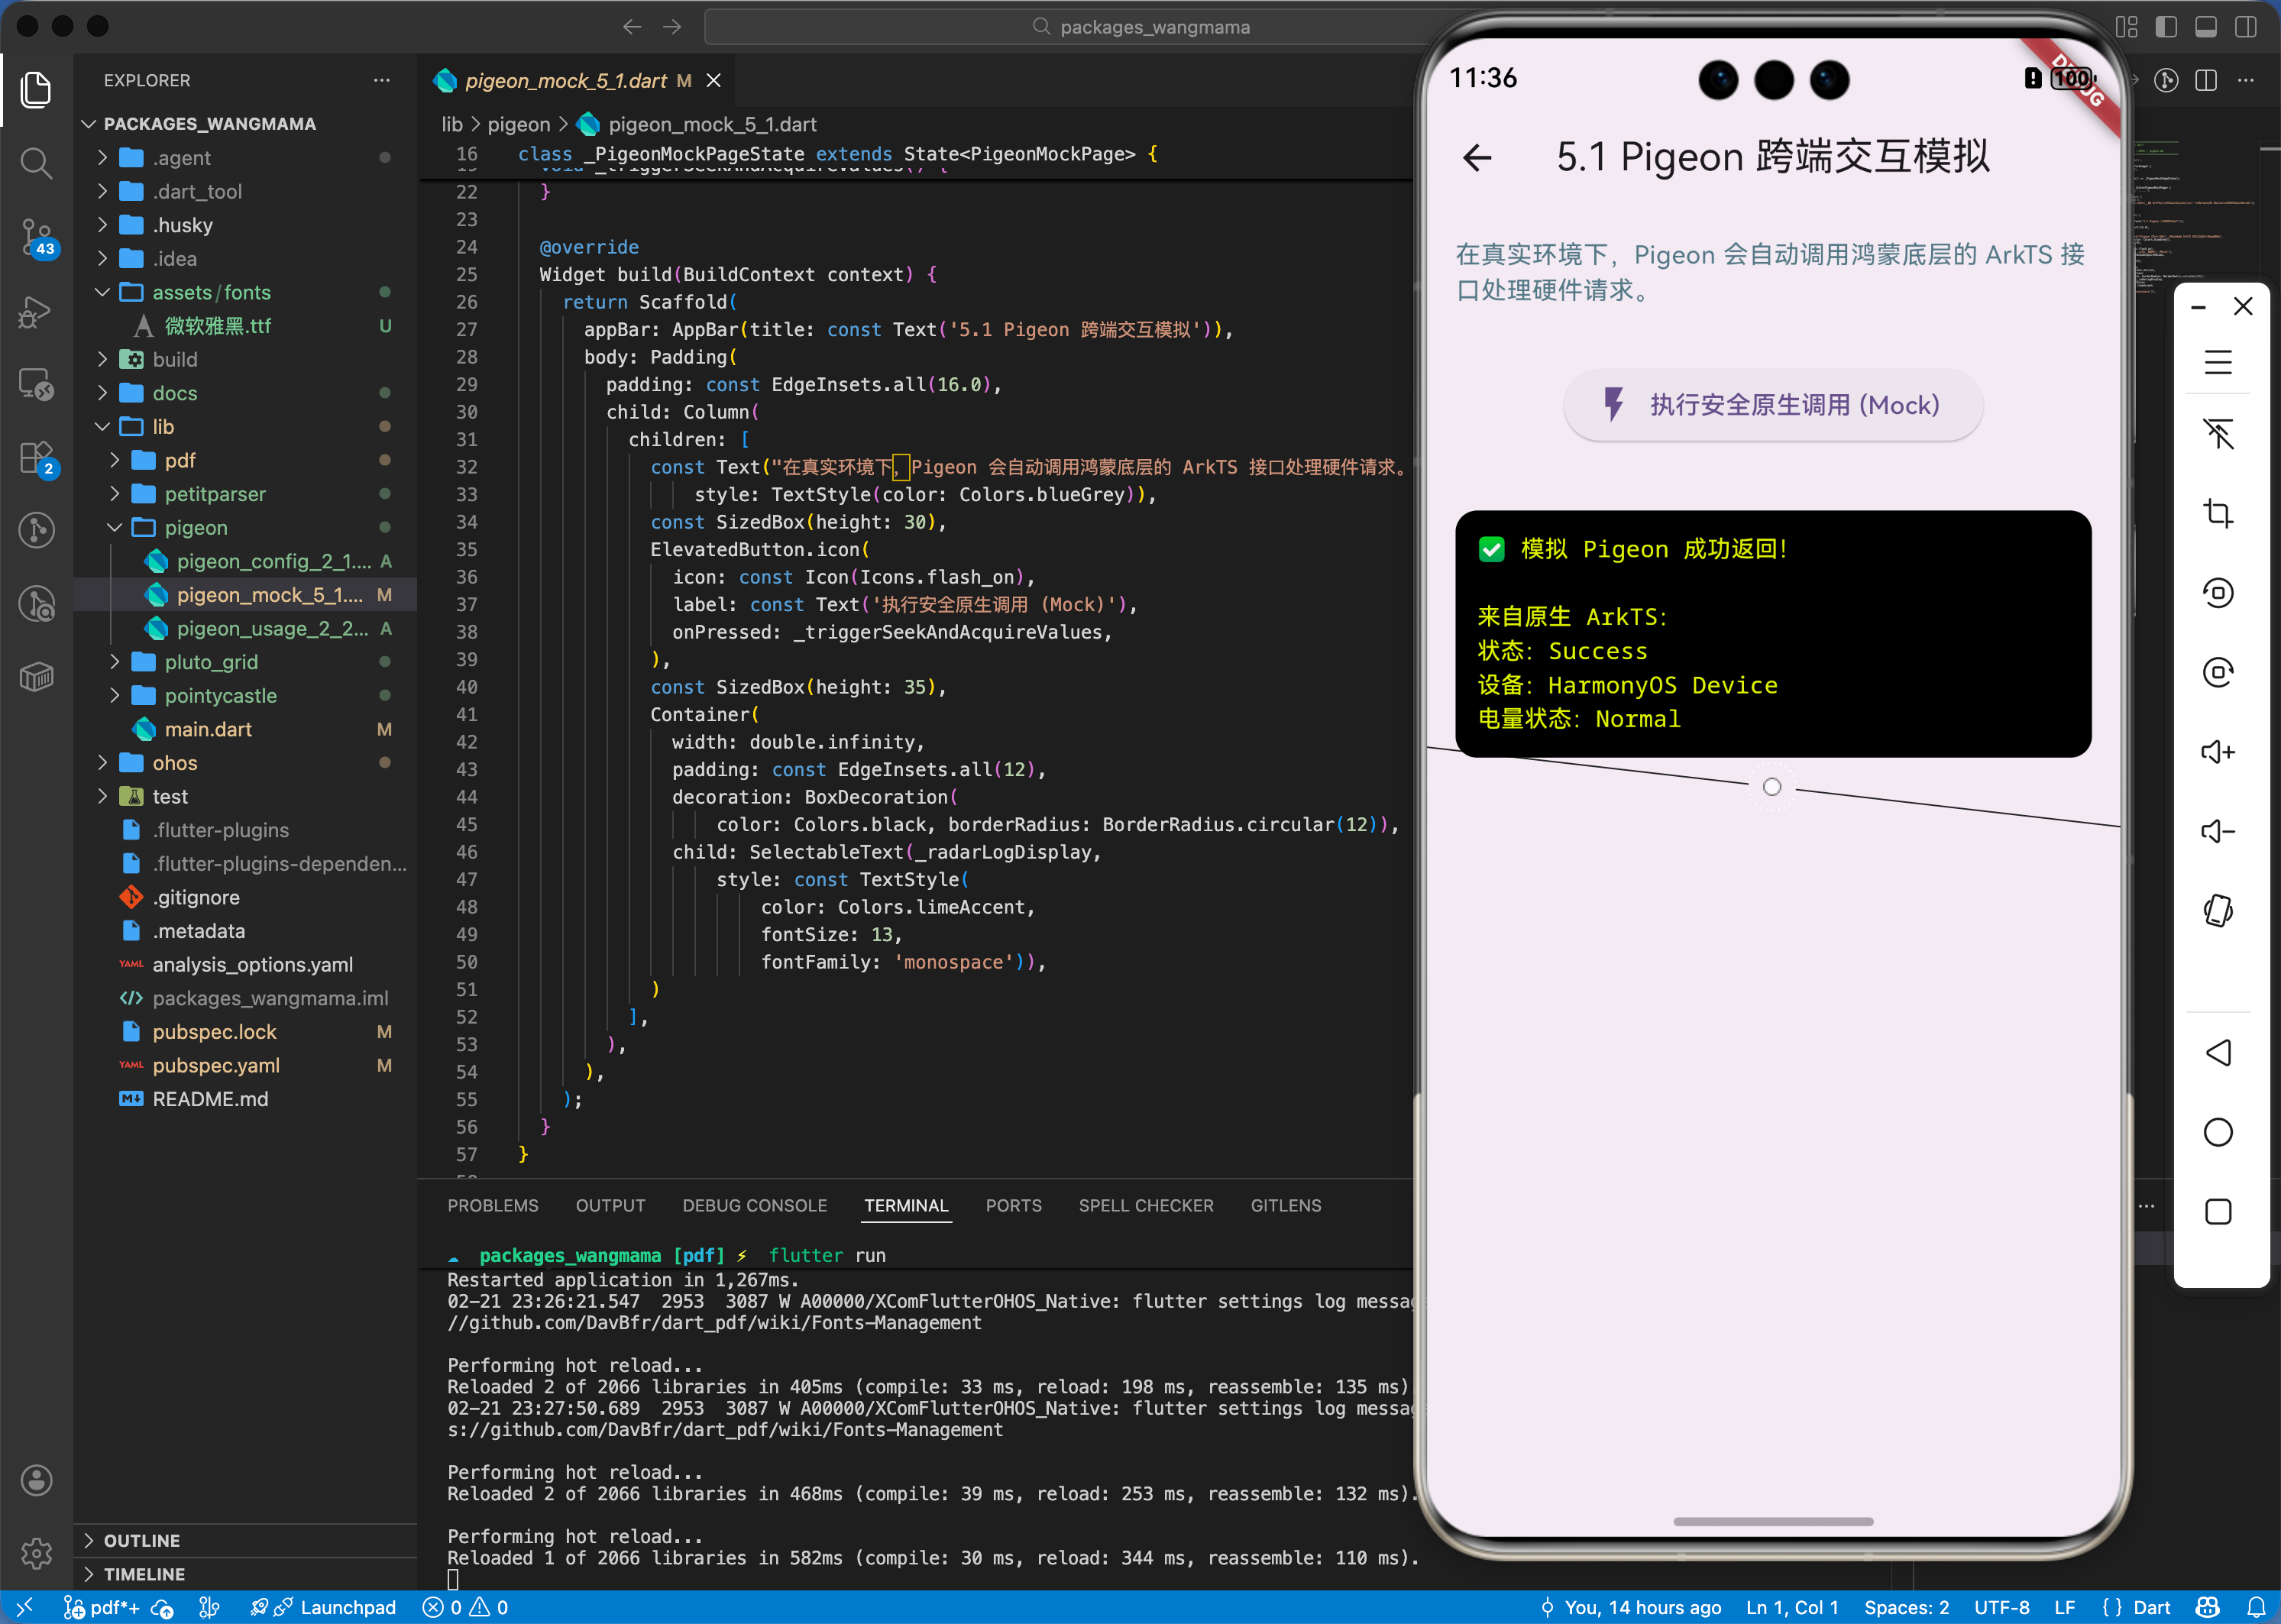Toggle secondary side bar layout icon
2281x1624 pixels.
point(2245,27)
